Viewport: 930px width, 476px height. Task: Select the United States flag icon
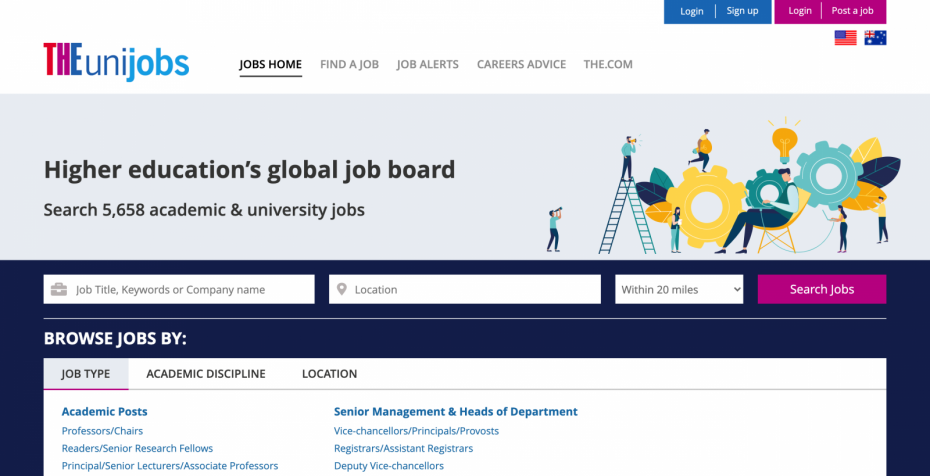(845, 38)
